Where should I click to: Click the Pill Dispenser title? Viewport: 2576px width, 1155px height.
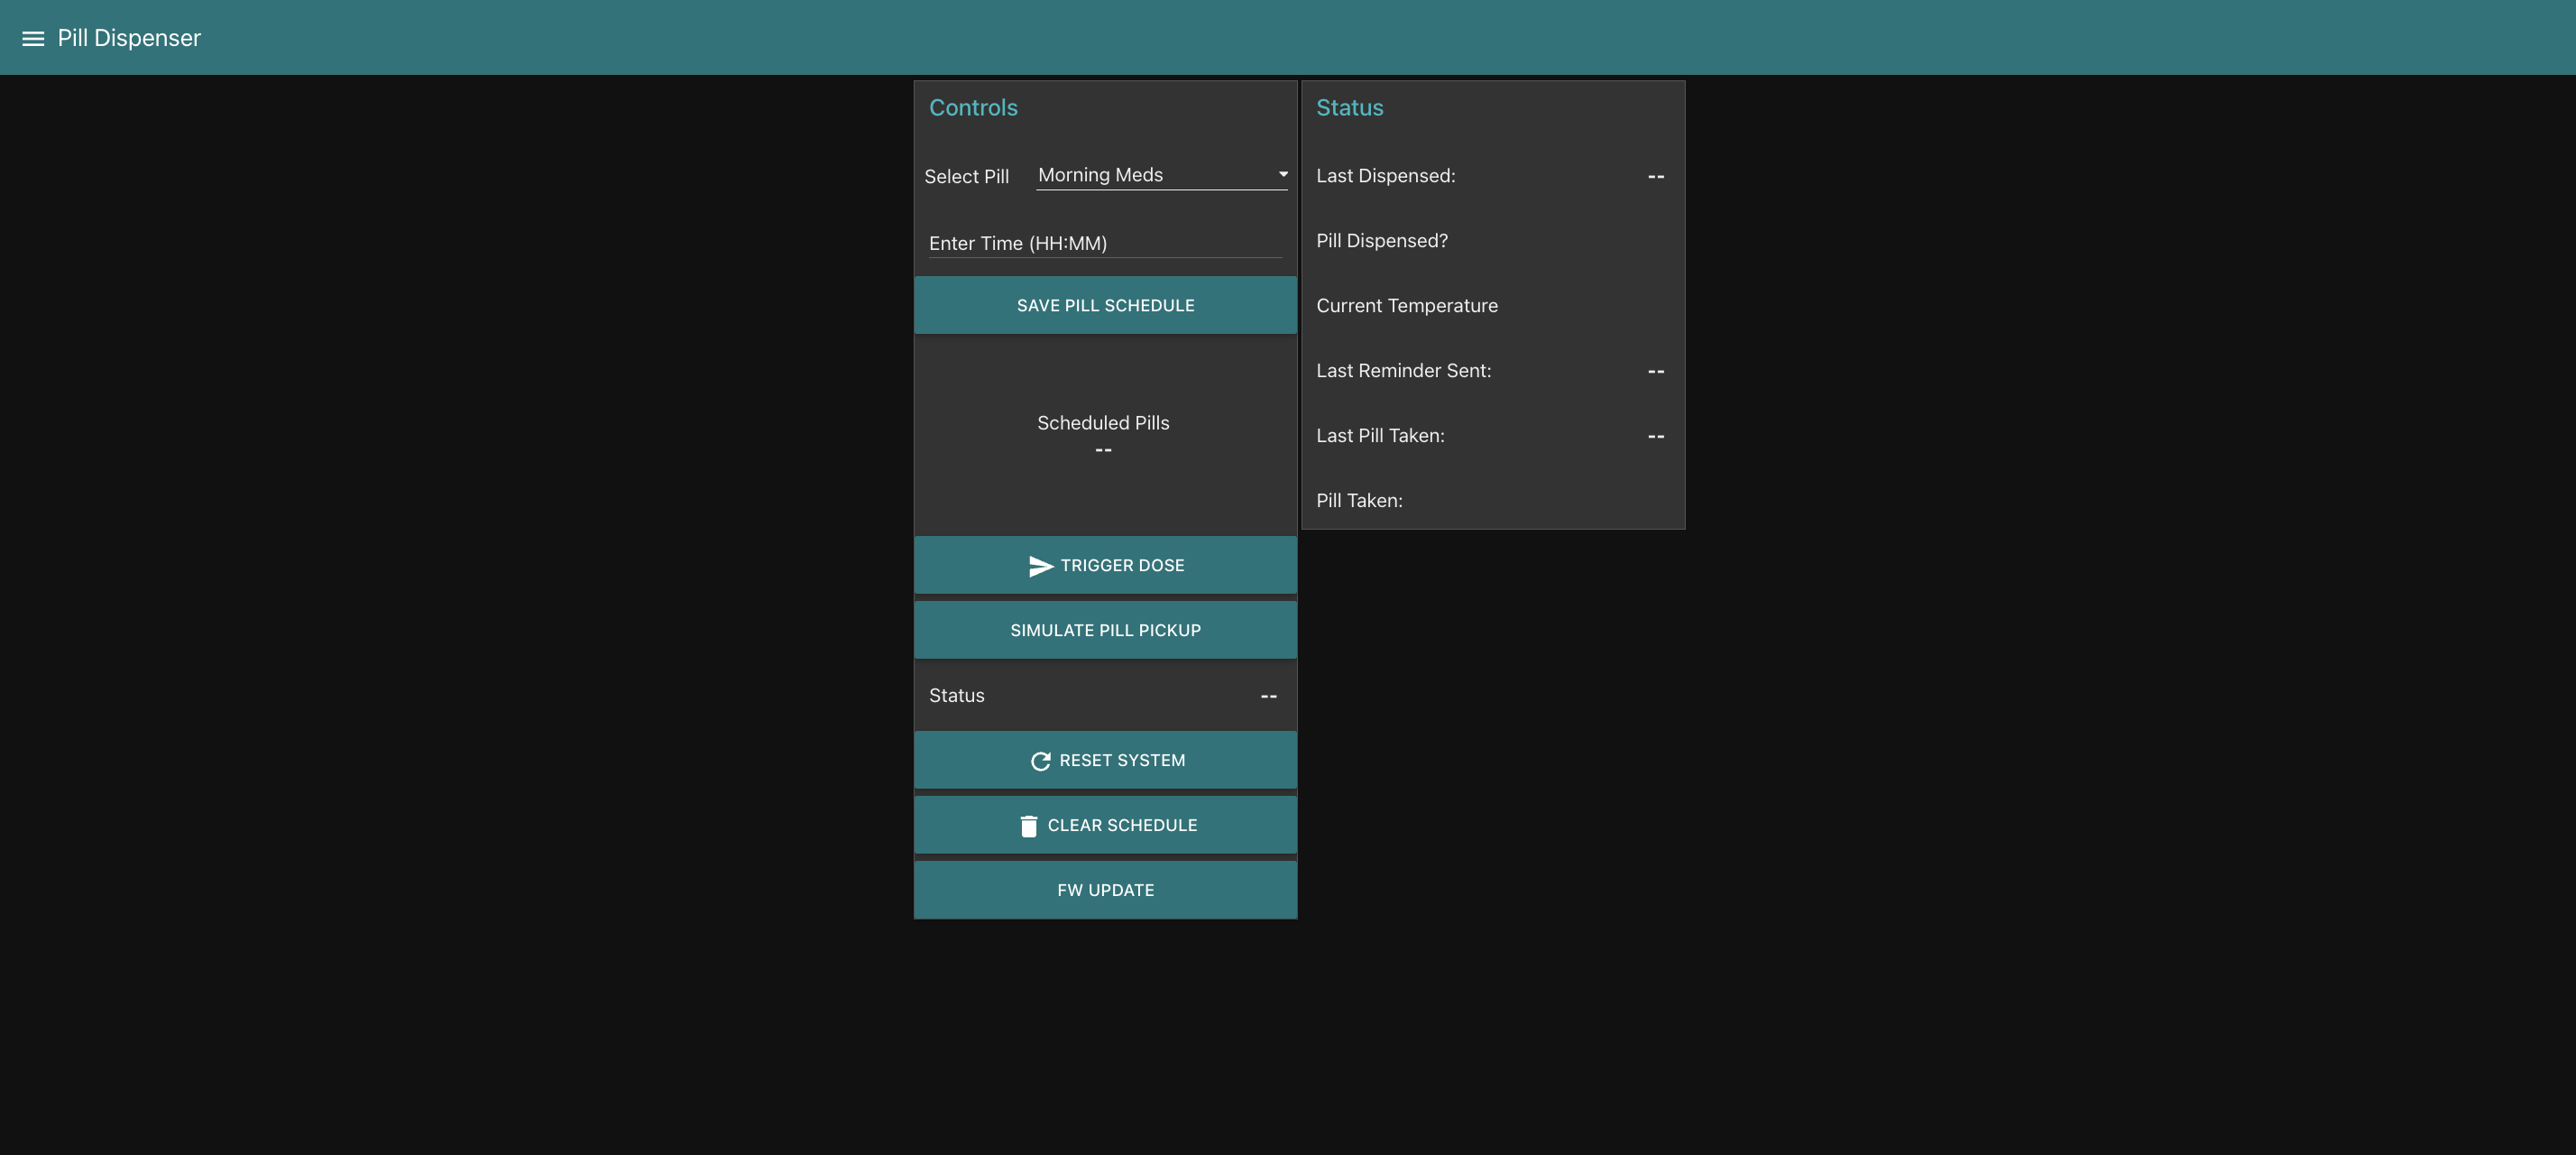pyautogui.click(x=128, y=38)
